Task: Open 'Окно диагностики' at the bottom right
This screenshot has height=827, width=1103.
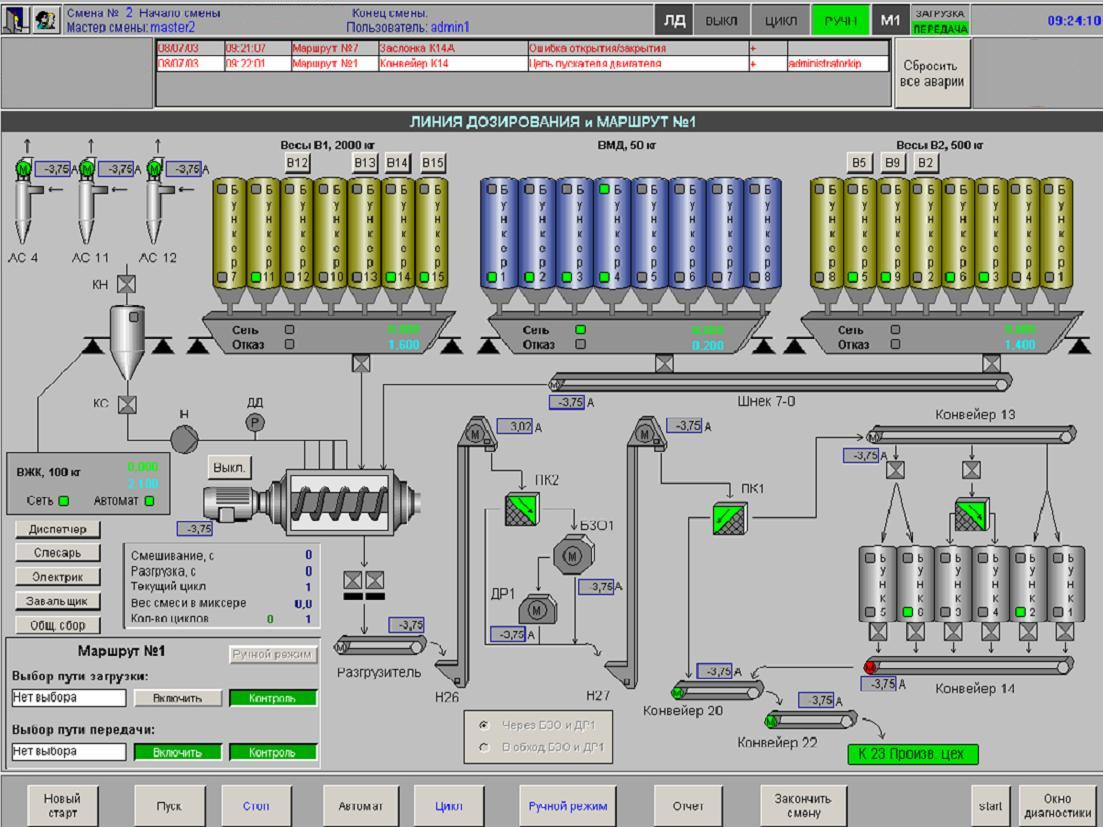Action: [1056, 805]
